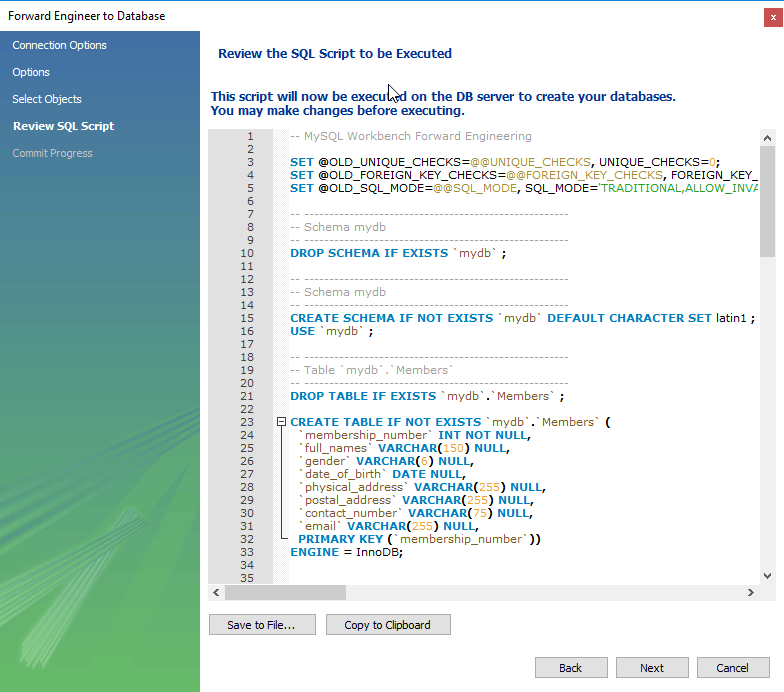Click the PRIMARY KEY line

[x=420, y=539]
